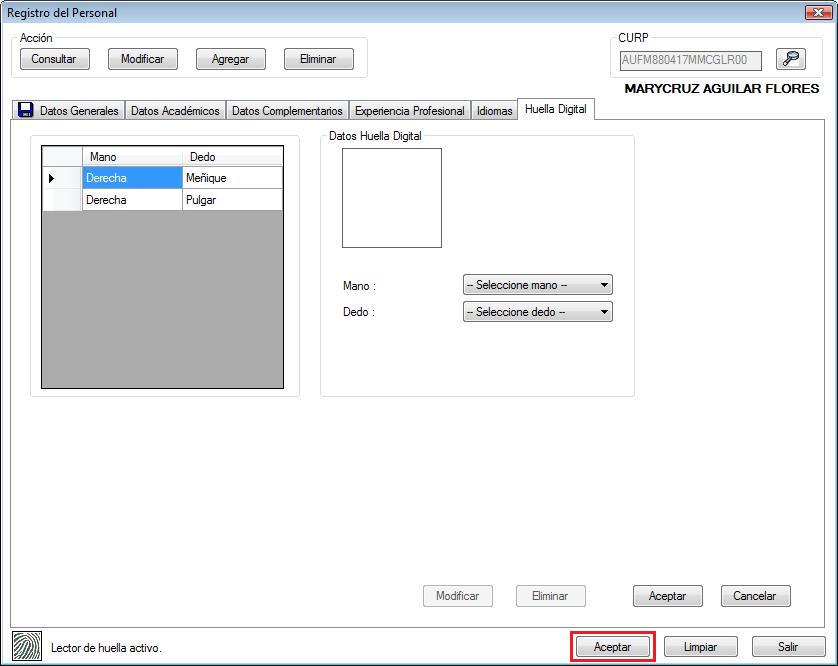838x666 pixels.
Task: Switch to the Idiomas tab
Action: pos(494,111)
